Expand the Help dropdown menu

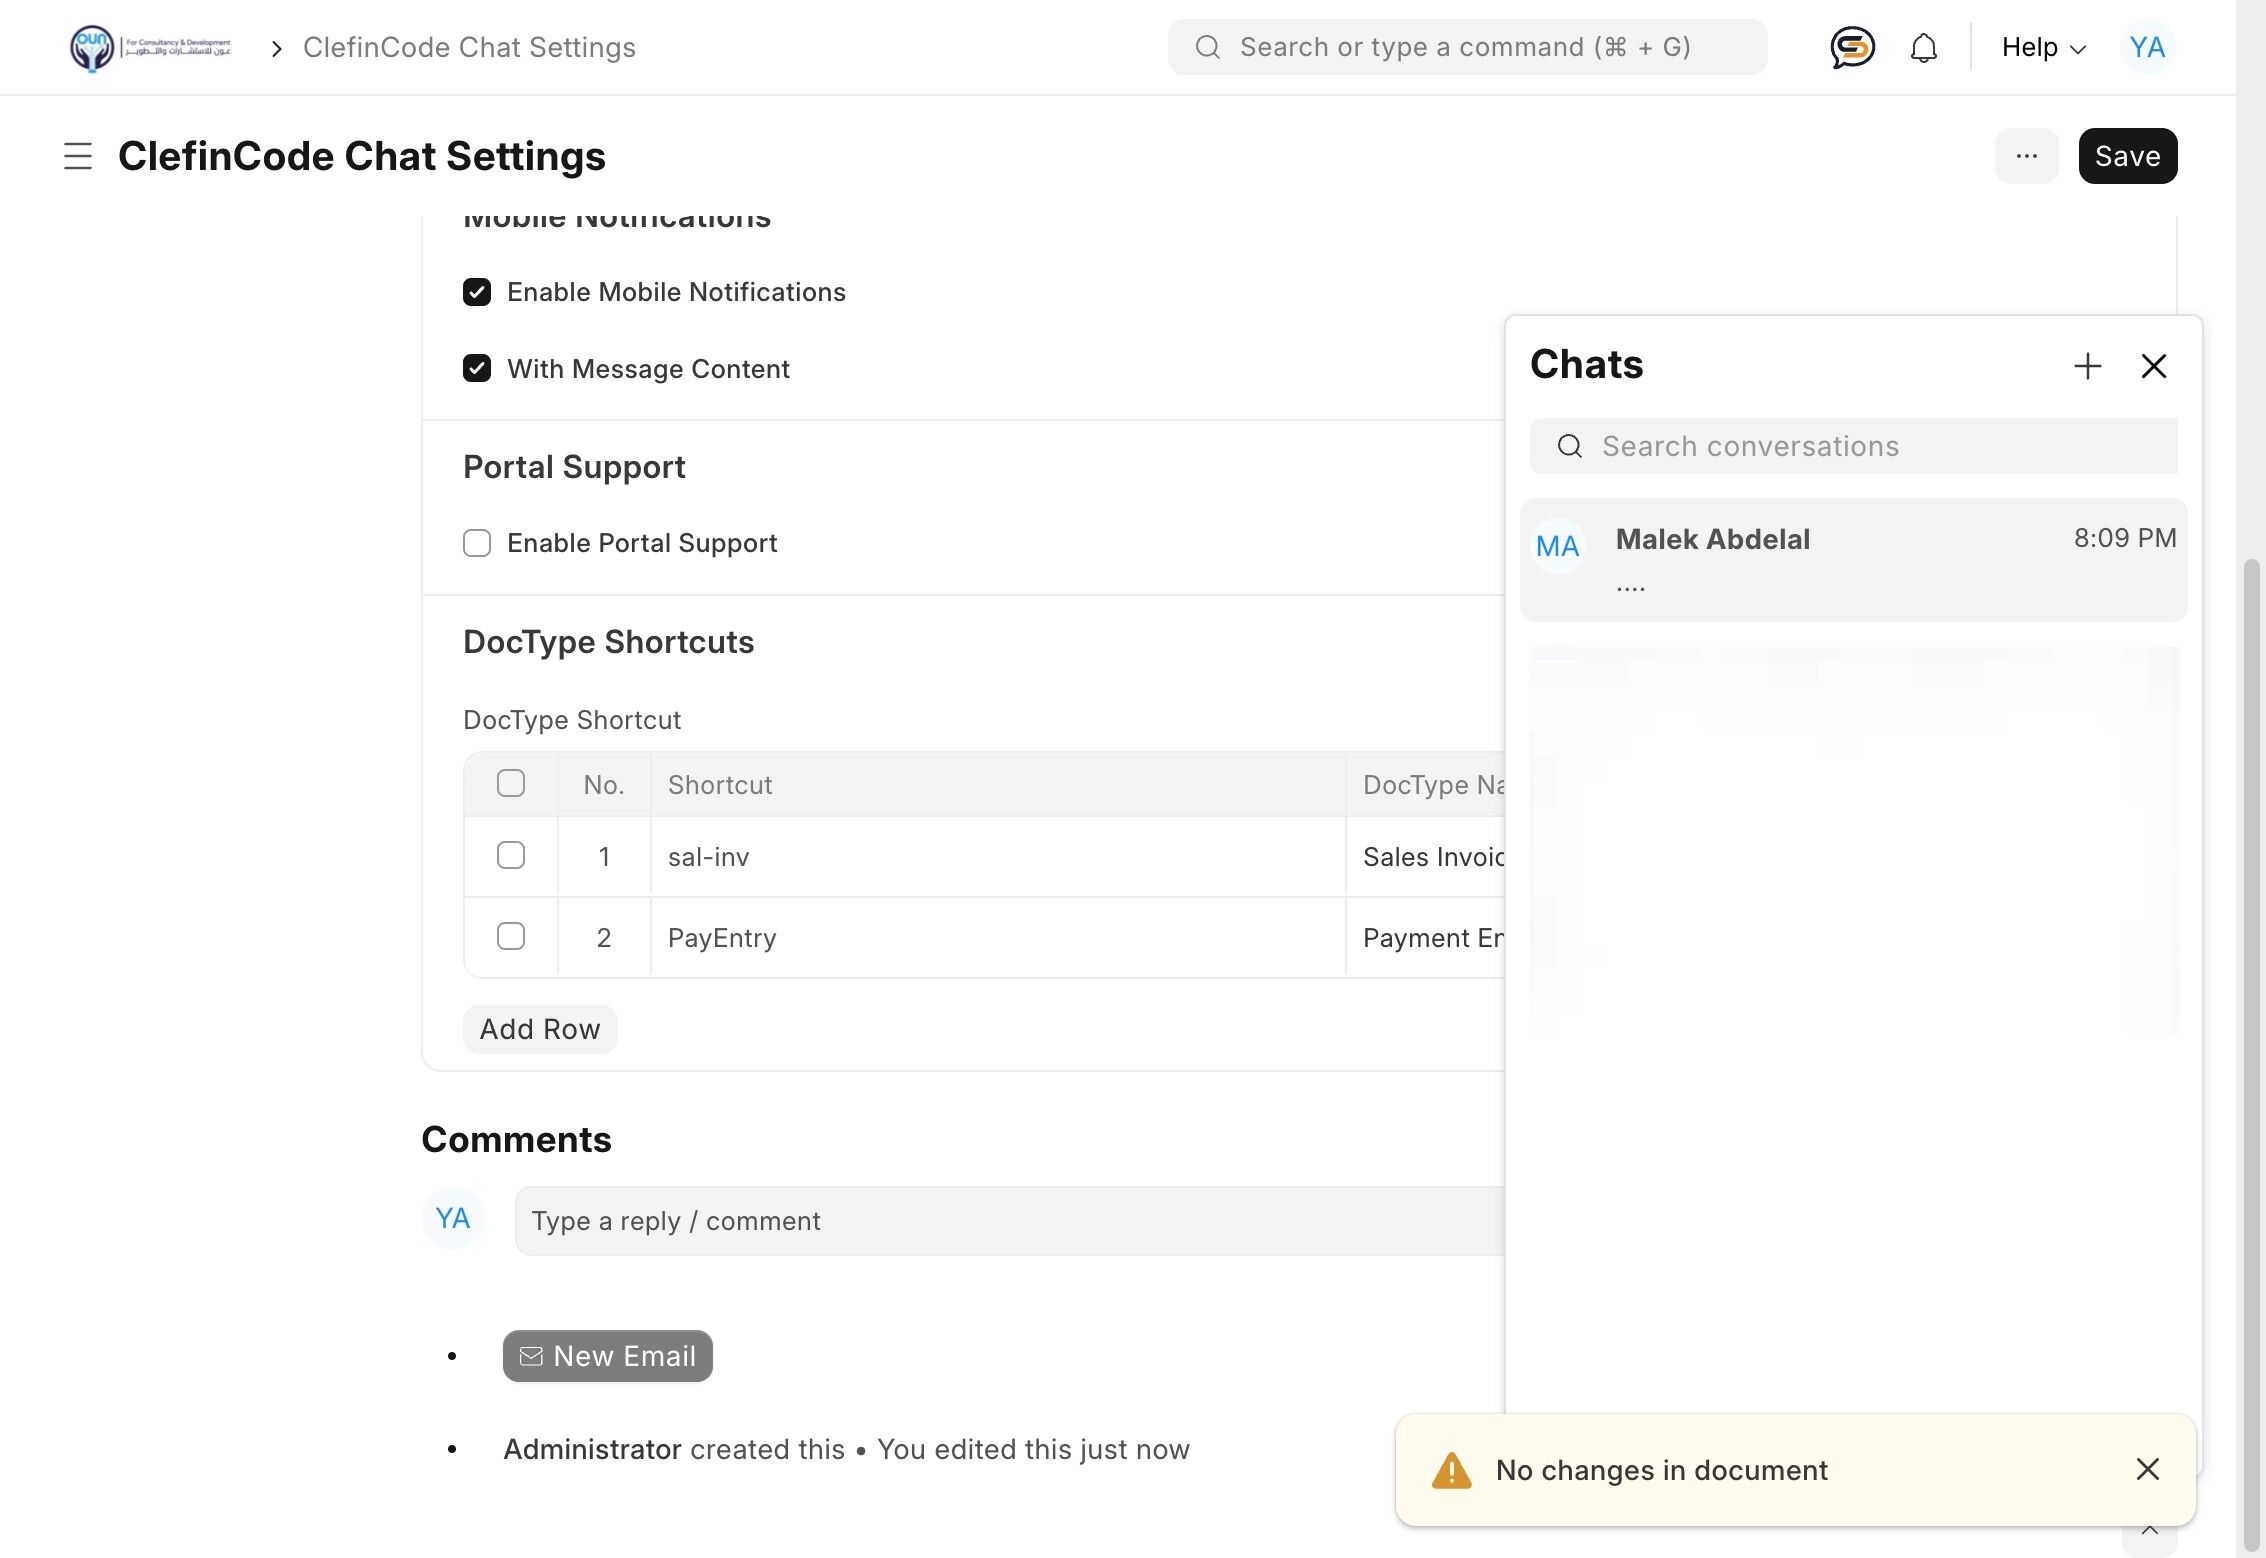point(2043,47)
